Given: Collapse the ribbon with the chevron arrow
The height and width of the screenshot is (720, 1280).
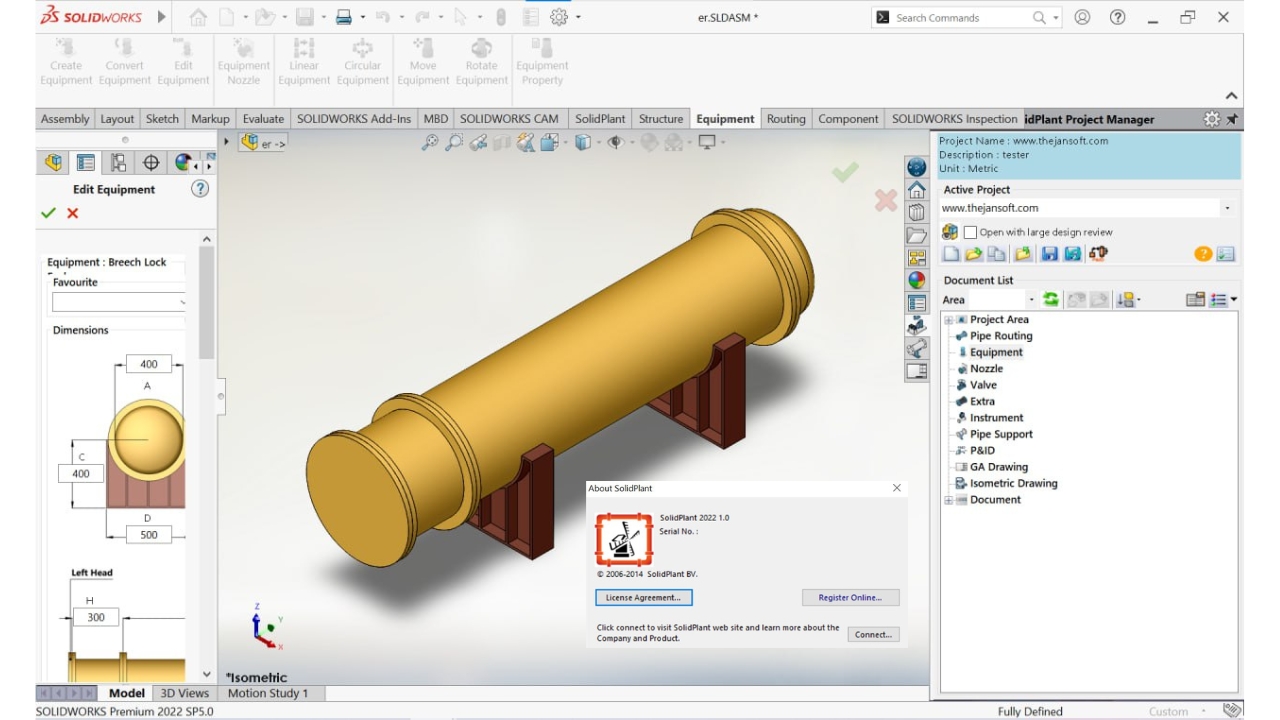Looking at the screenshot, I should (1232, 96).
